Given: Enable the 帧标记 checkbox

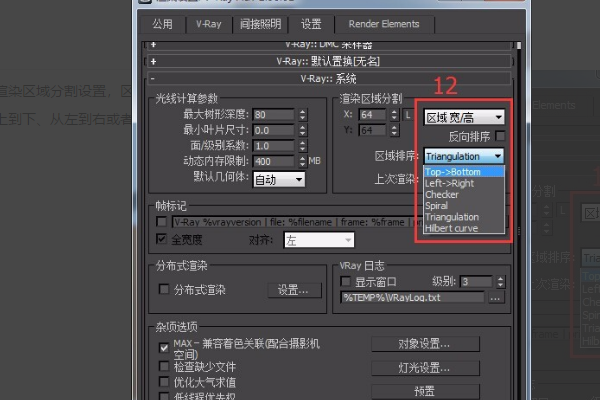Looking at the screenshot, I should [161, 222].
